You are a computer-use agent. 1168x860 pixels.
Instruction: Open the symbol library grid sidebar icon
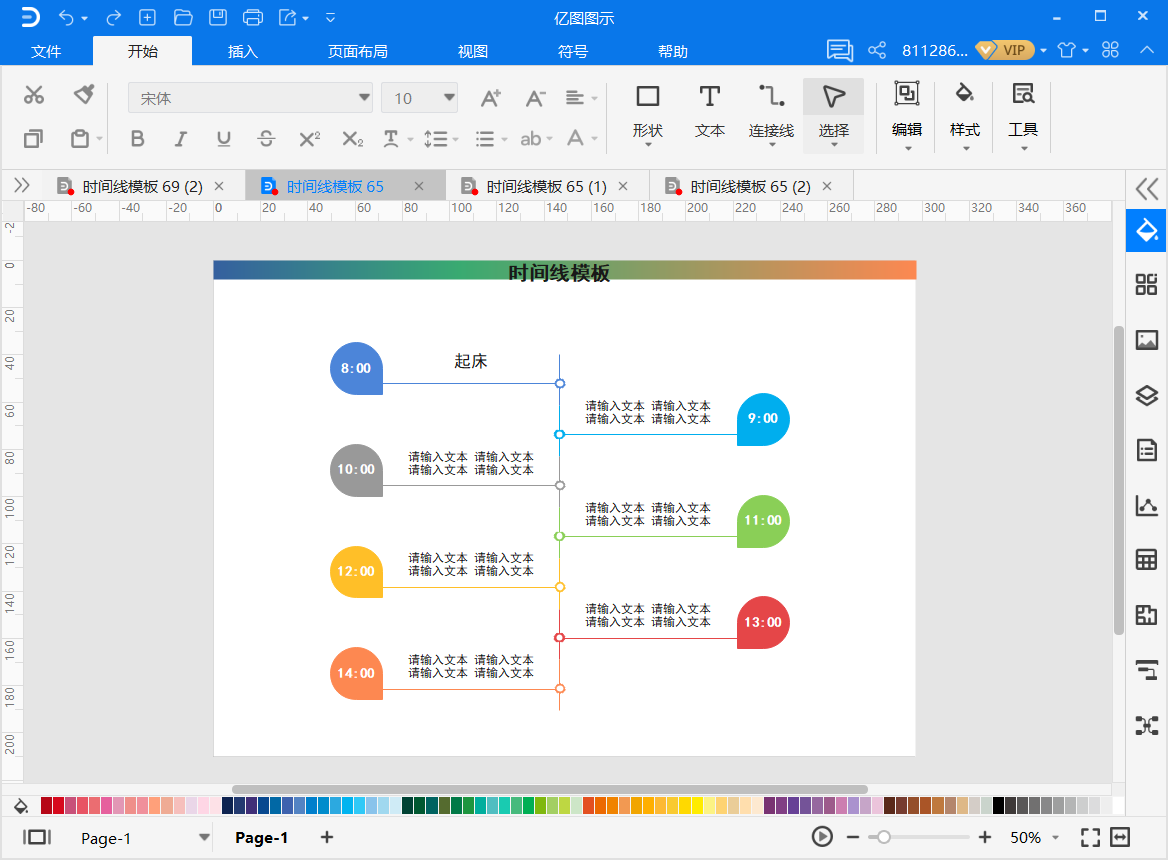point(1146,284)
